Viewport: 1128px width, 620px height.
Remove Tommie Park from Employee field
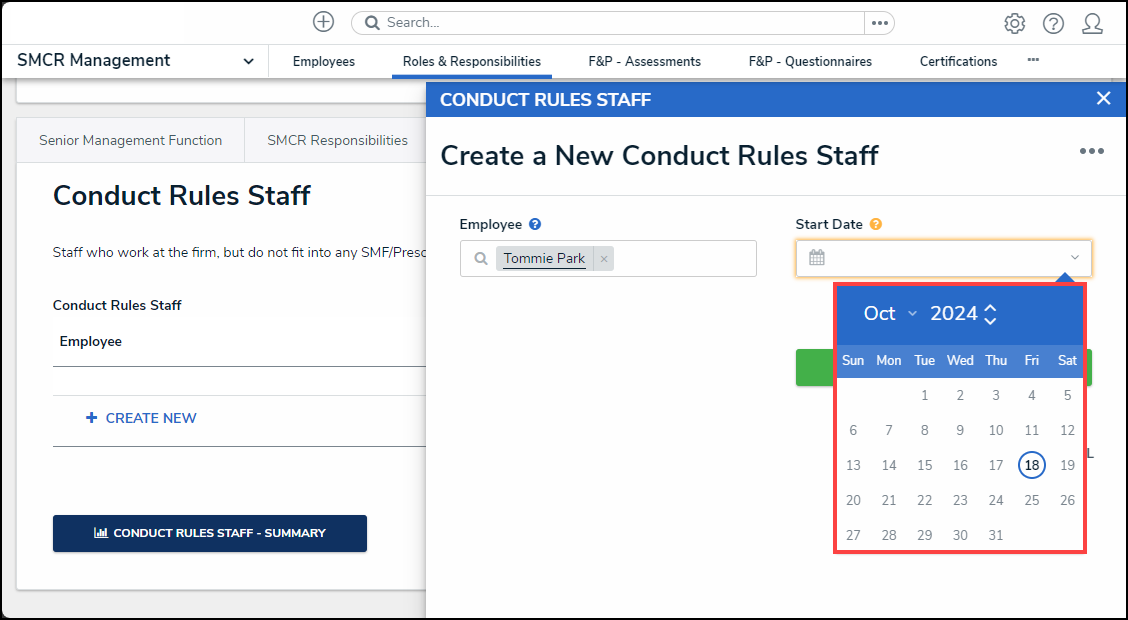pyautogui.click(x=604, y=259)
